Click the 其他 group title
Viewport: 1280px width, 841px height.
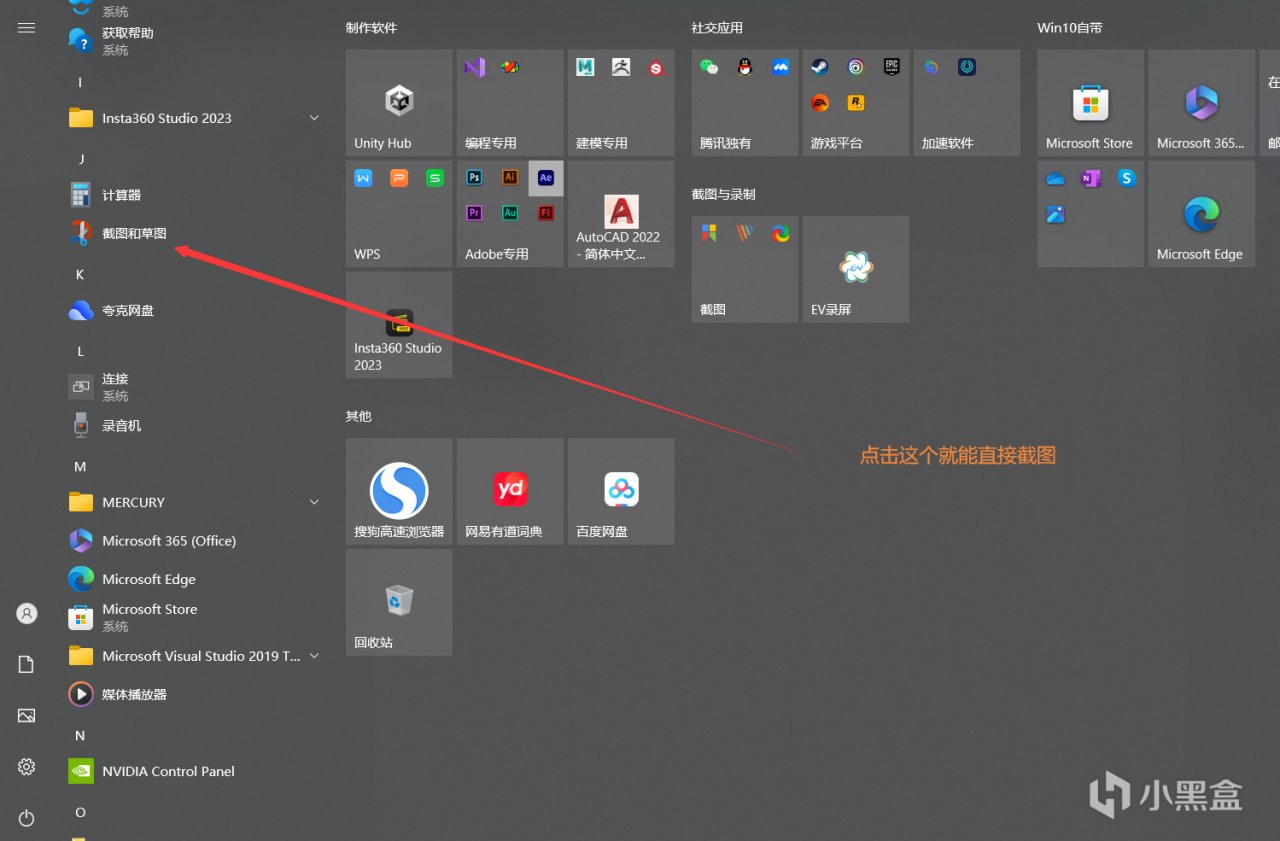tap(359, 416)
